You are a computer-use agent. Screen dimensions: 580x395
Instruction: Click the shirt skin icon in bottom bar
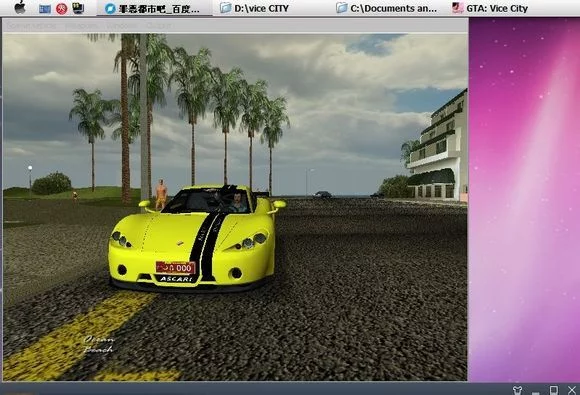tap(518, 390)
